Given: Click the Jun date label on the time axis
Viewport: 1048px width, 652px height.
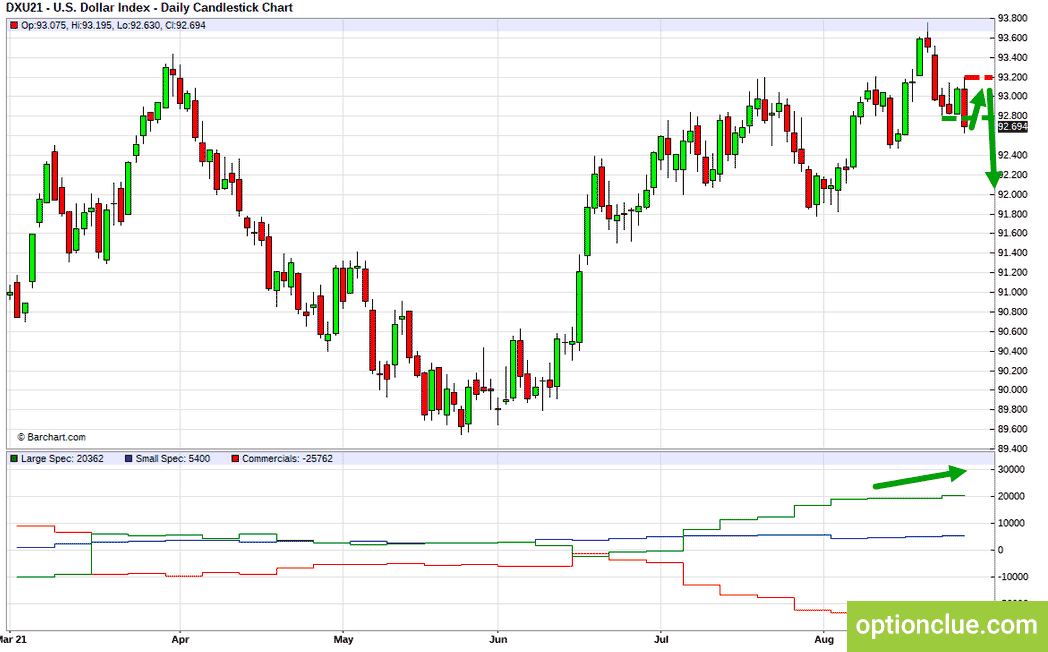Looking at the screenshot, I should [498, 639].
